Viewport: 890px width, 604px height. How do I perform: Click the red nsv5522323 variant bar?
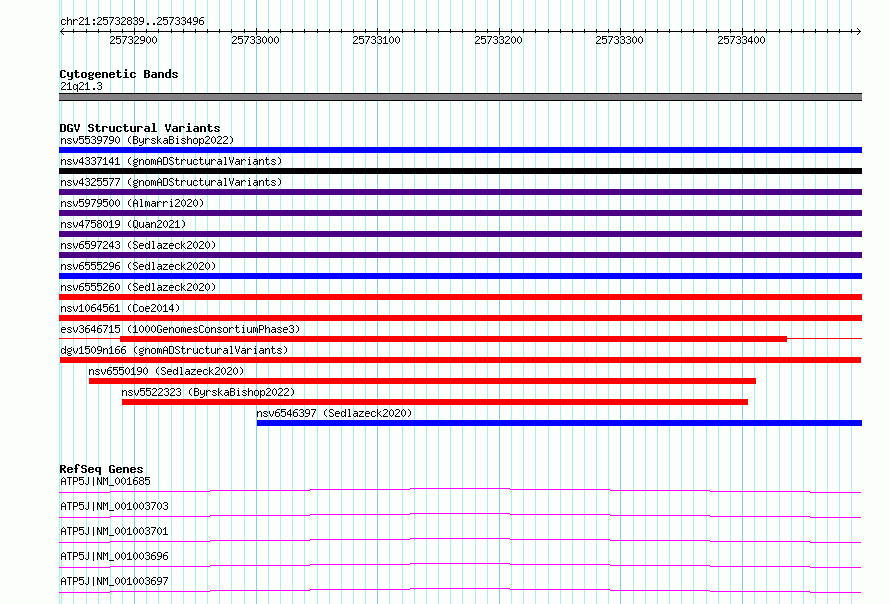coord(435,402)
